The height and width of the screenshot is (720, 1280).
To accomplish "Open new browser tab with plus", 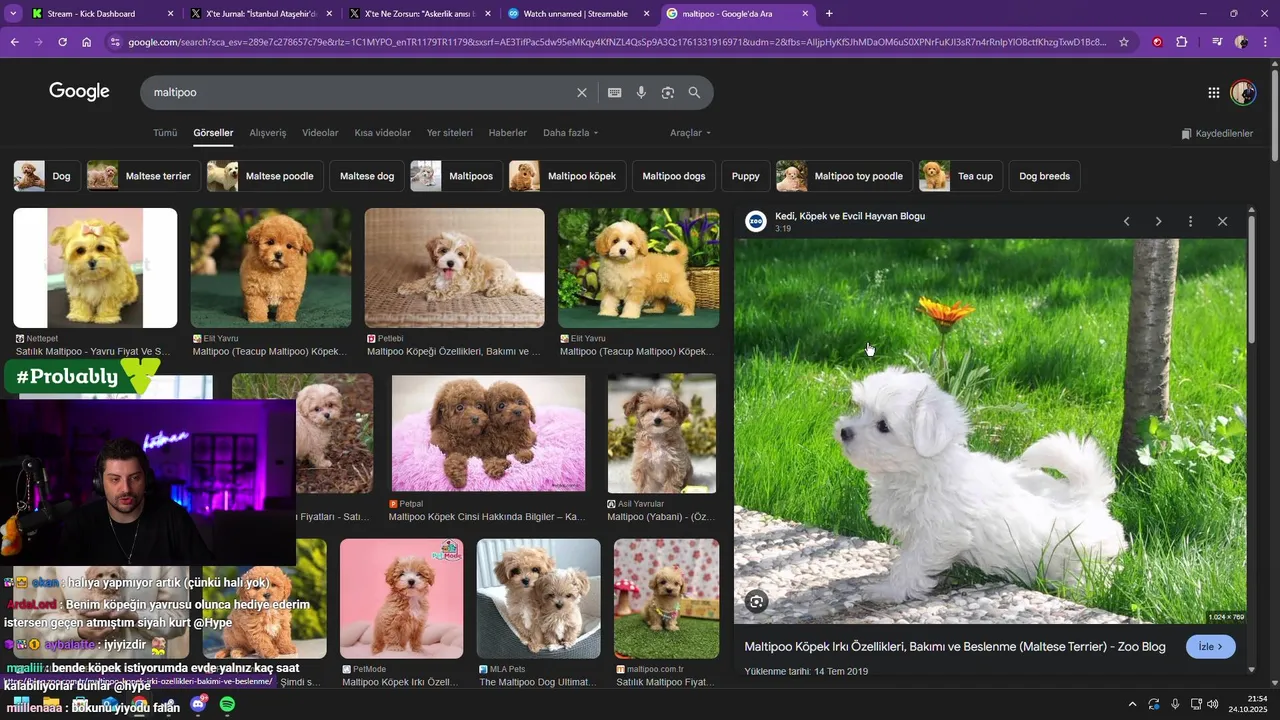I will pos(829,14).
